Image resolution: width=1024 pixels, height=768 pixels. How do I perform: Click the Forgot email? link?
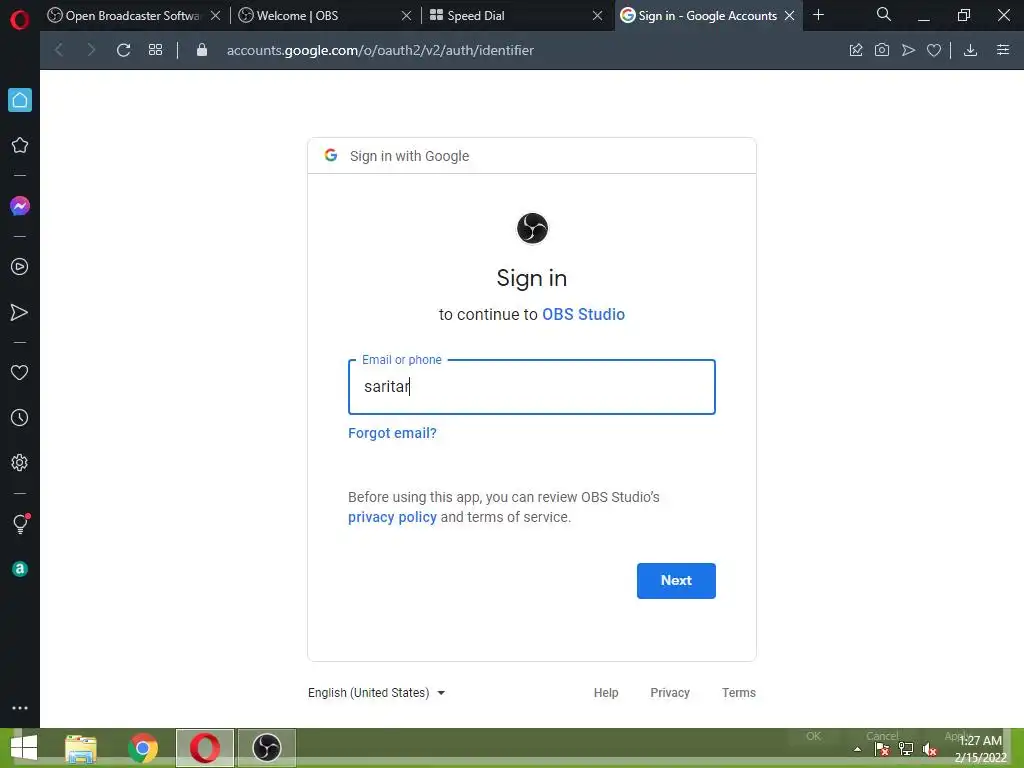pos(392,433)
